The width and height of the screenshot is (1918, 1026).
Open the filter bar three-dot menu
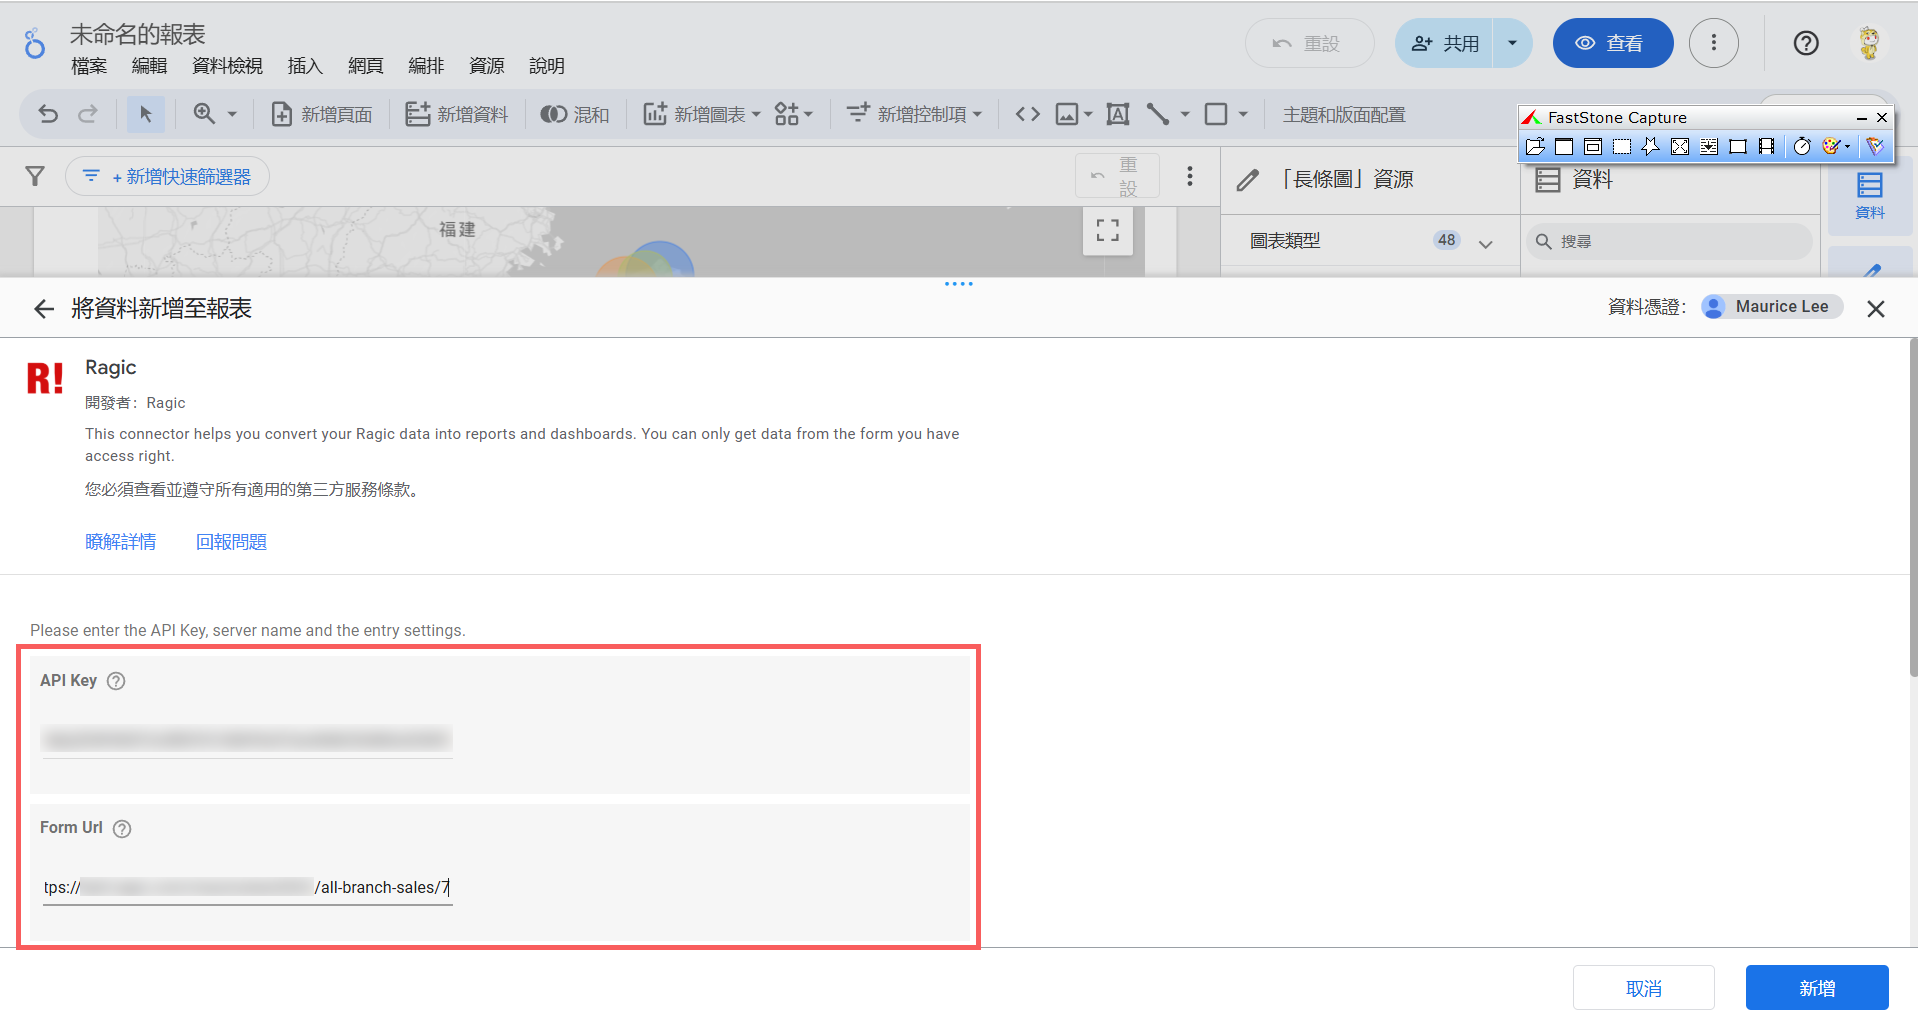[1189, 176]
